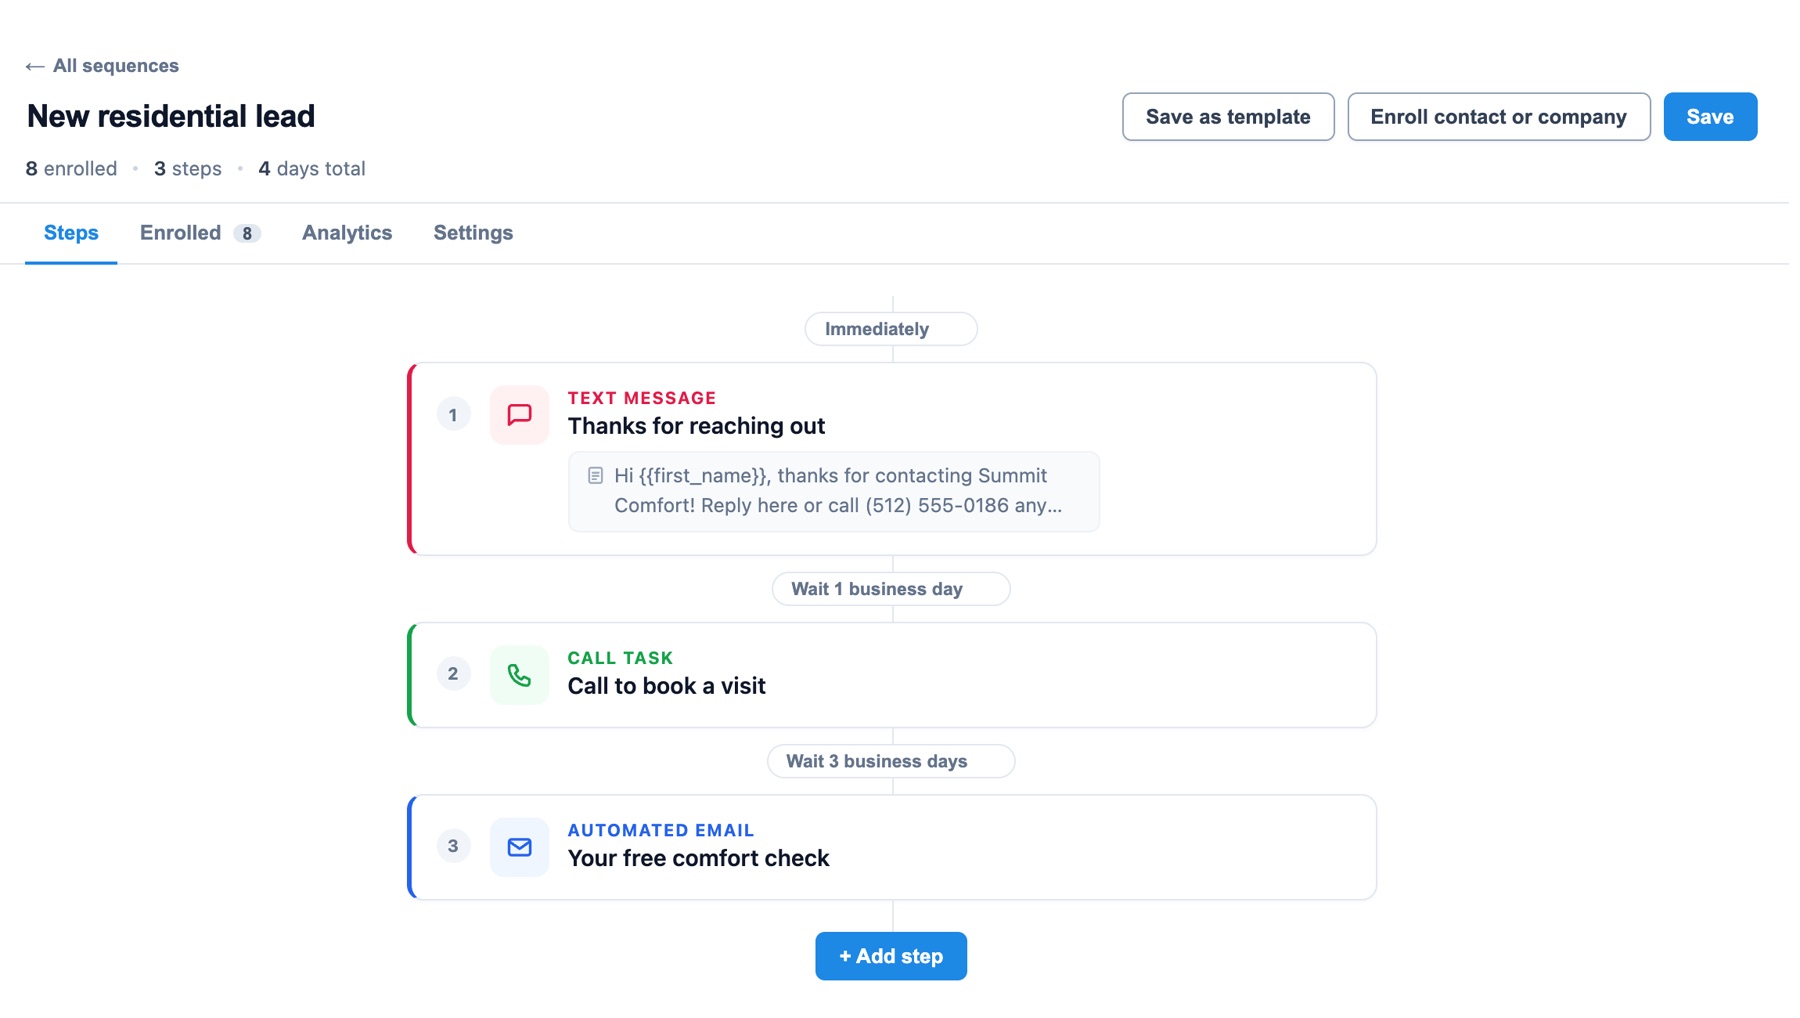The image size is (1800, 1018).
Task: Switch to the Steps tab
Action: pyautogui.click(x=71, y=233)
